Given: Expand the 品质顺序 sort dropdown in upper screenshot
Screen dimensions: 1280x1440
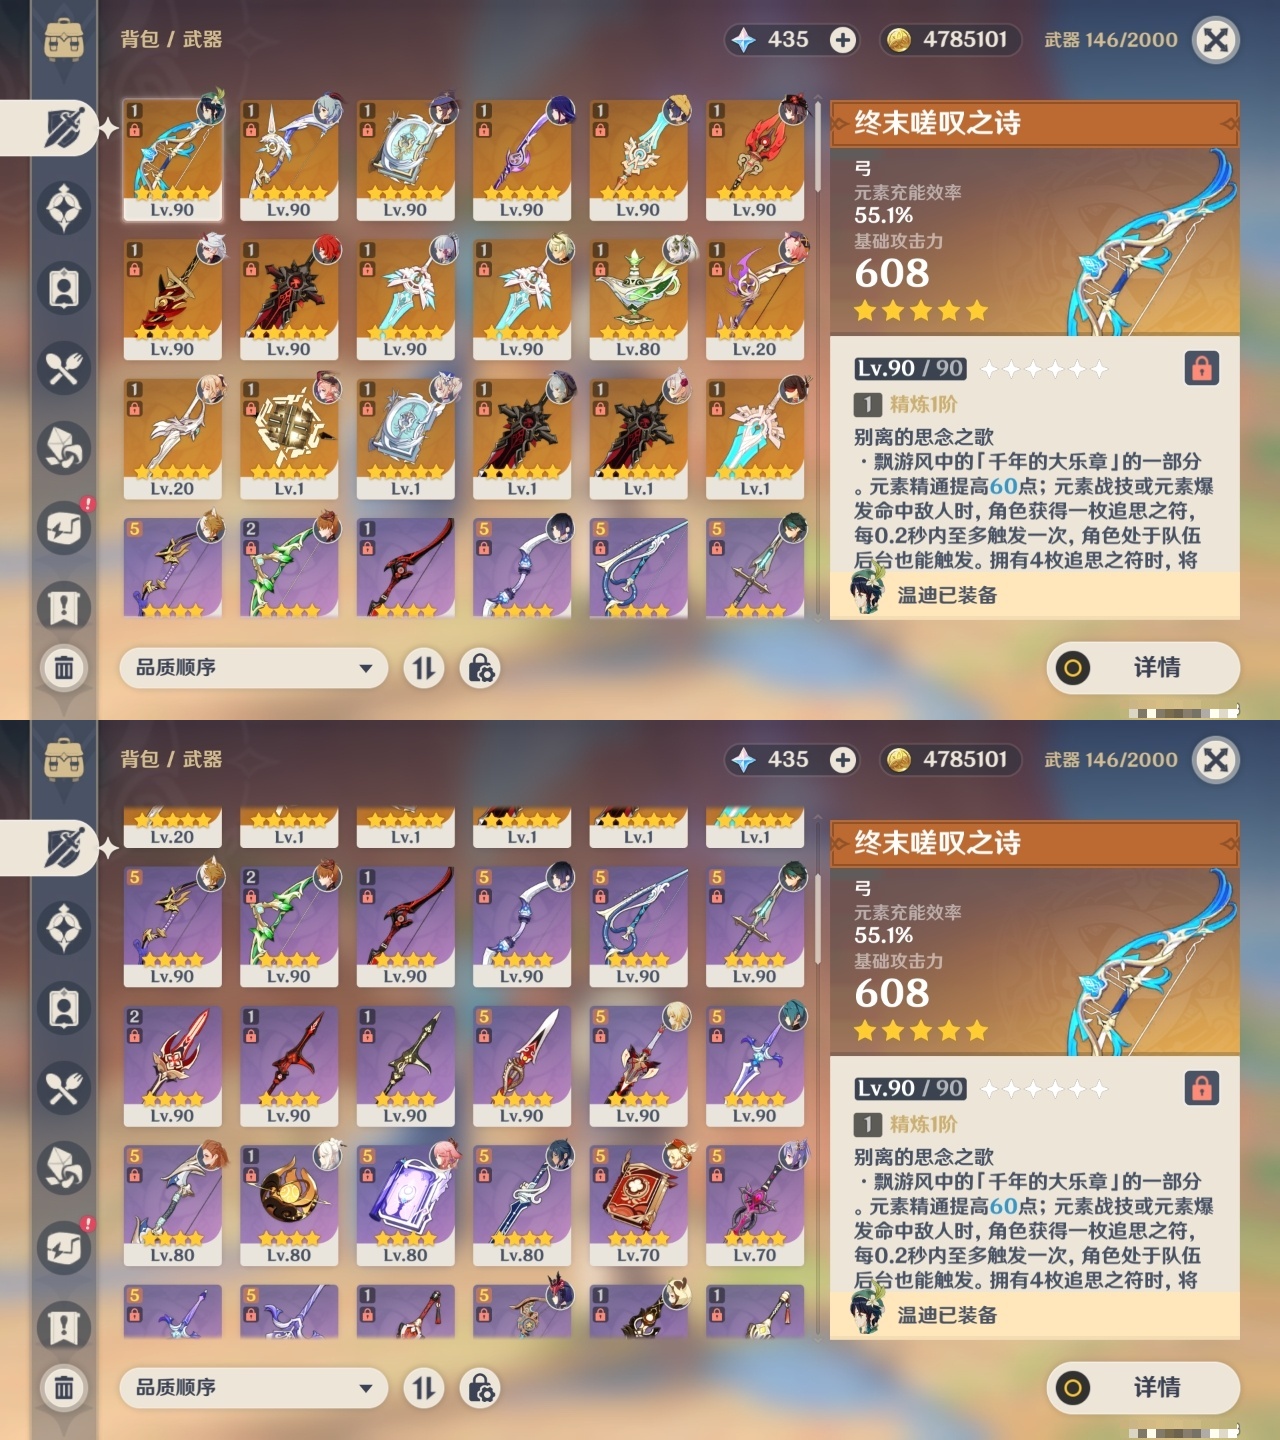Looking at the screenshot, I should pyautogui.click(x=254, y=668).
